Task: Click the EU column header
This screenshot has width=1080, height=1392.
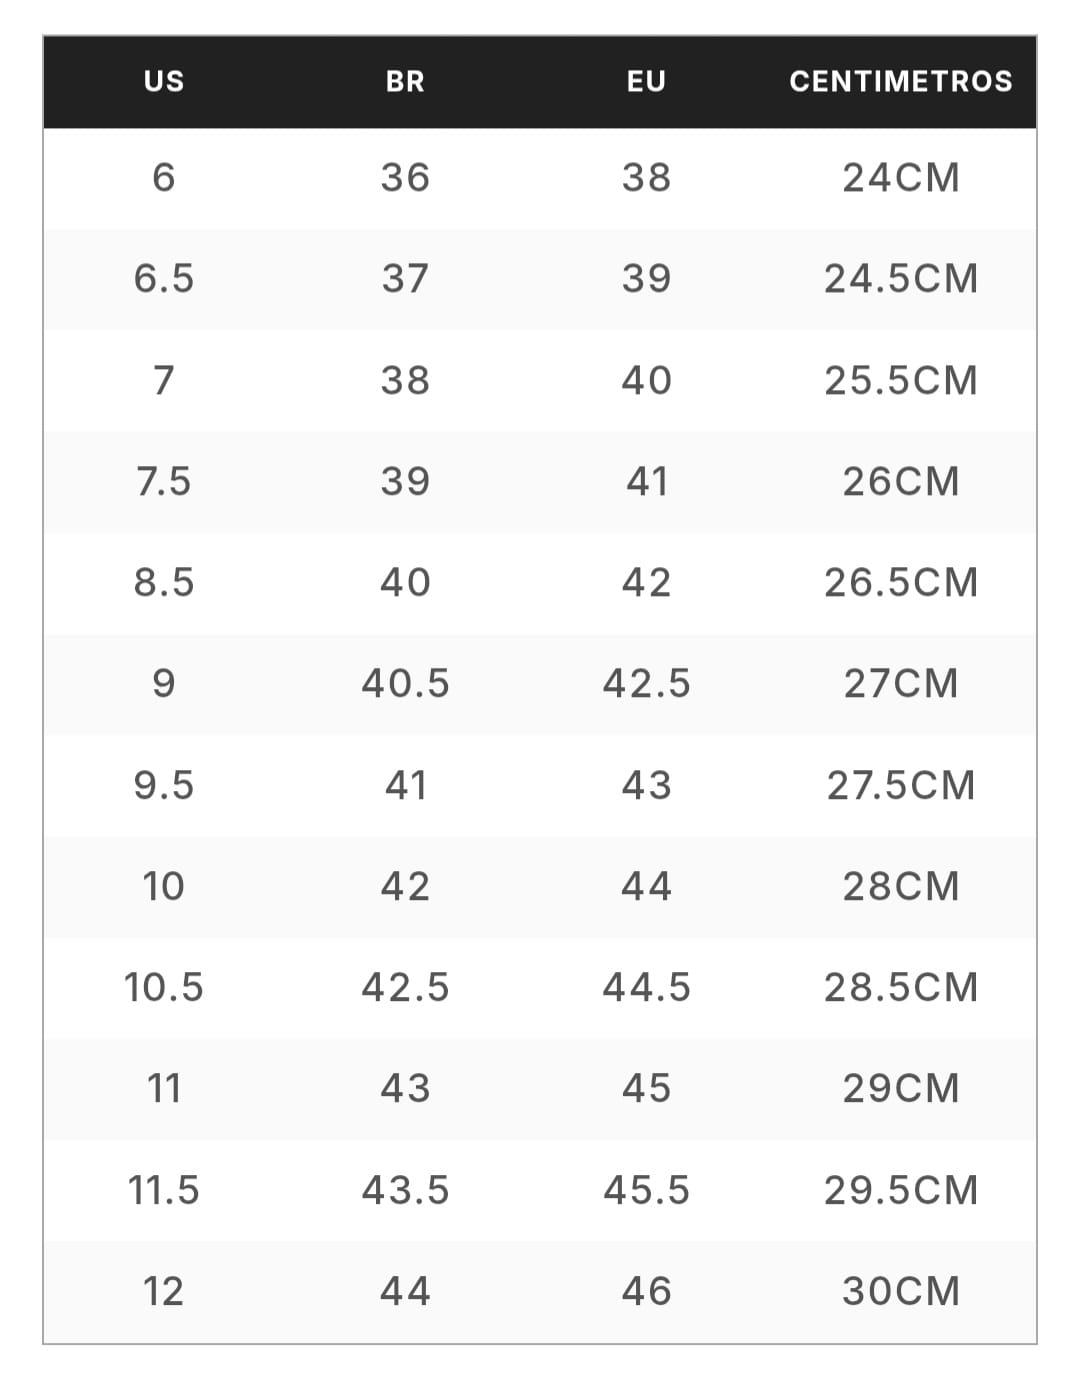Action: [x=646, y=81]
